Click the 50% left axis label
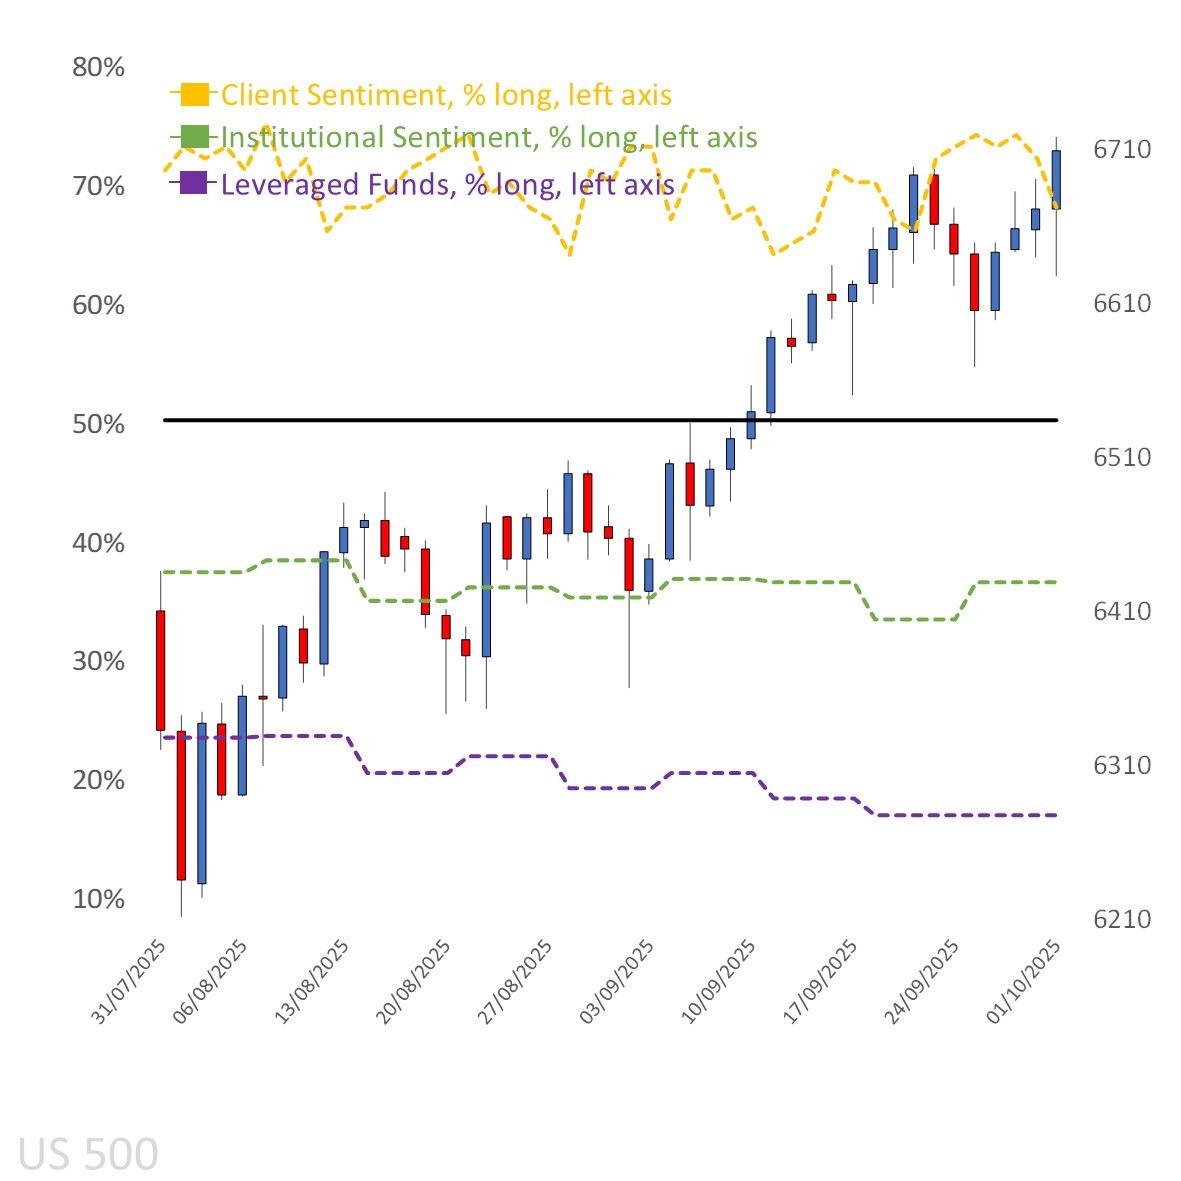The height and width of the screenshot is (1181, 1181). [98, 424]
